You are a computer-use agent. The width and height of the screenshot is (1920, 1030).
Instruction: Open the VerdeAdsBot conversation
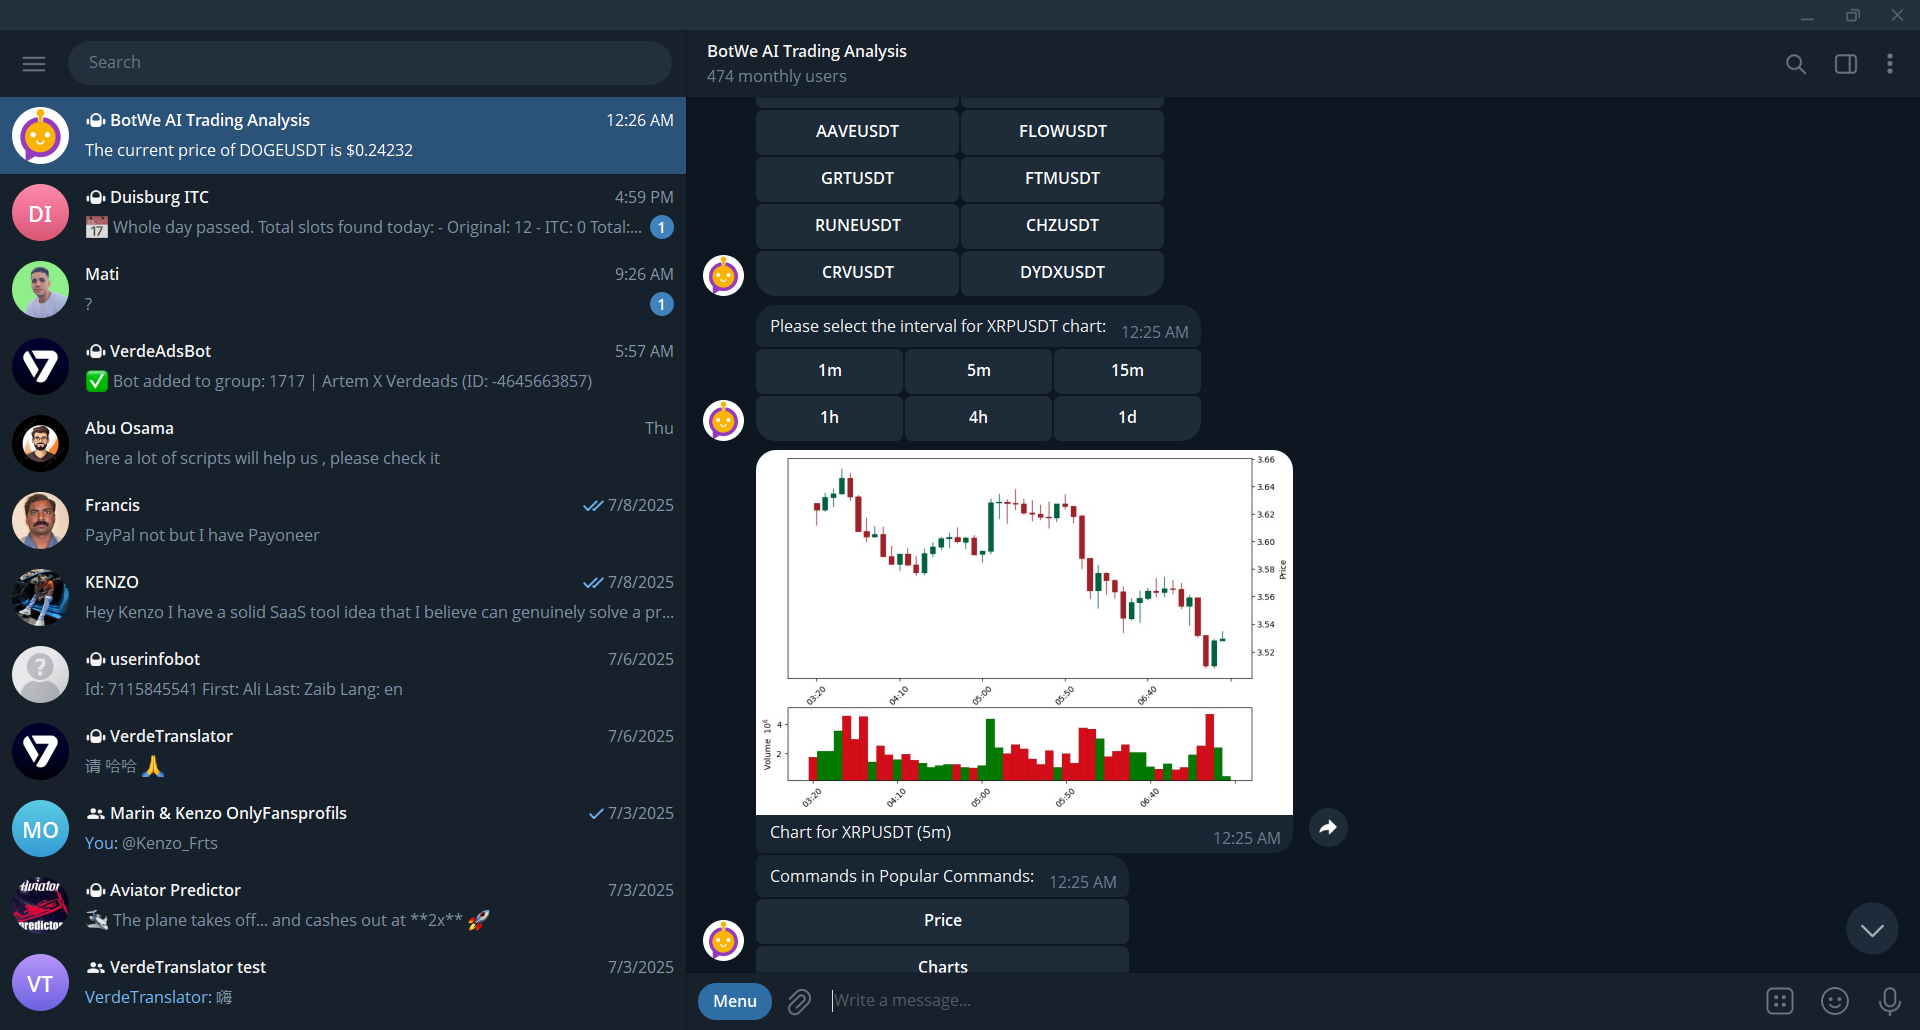pyautogui.click(x=343, y=367)
